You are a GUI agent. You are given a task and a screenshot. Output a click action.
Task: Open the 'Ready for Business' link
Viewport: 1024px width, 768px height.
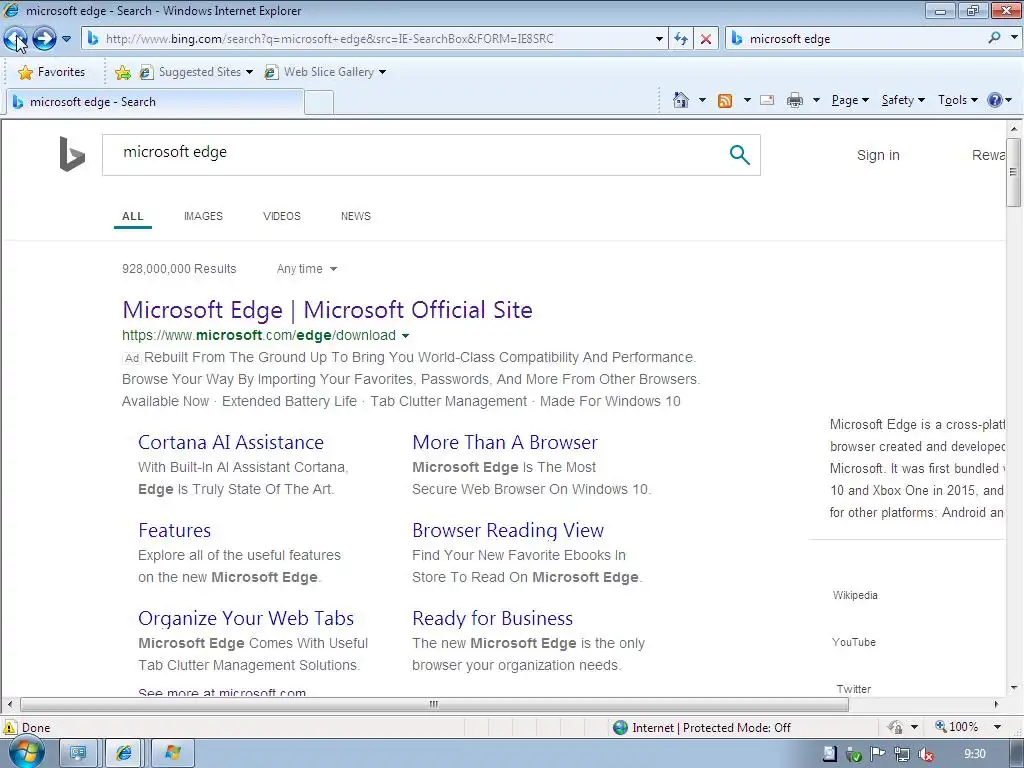pyautogui.click(x=492, y=618)
